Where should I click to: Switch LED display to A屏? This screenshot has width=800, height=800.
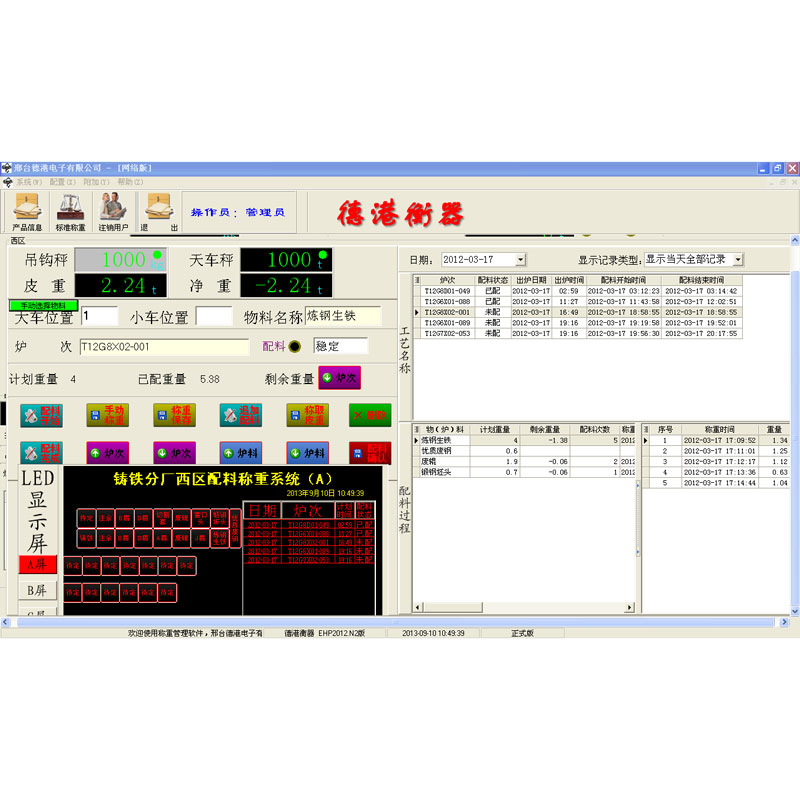coord(37,564)
